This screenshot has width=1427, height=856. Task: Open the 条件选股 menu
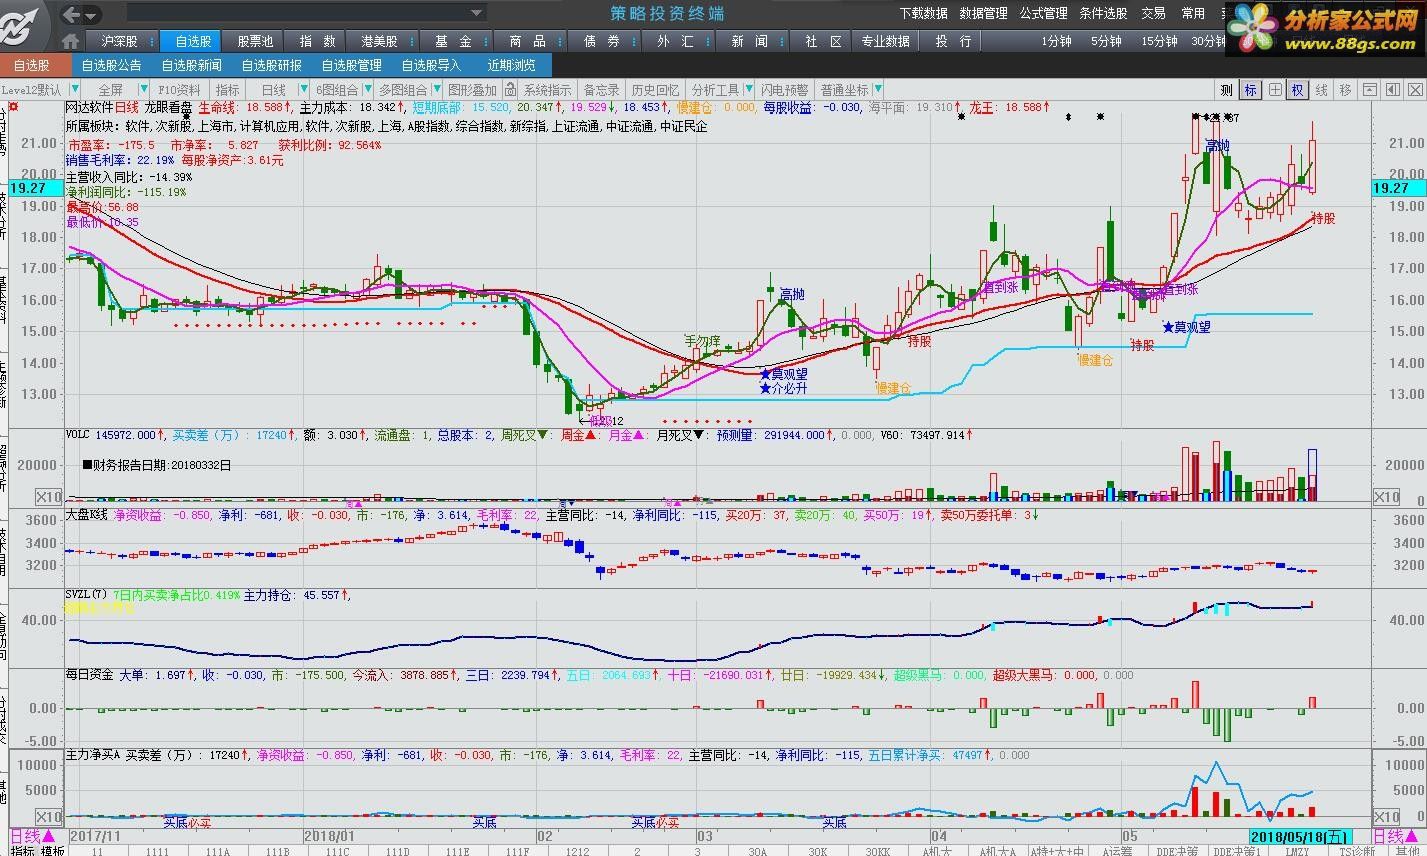pyautogui.click(x=1104, y=14)
